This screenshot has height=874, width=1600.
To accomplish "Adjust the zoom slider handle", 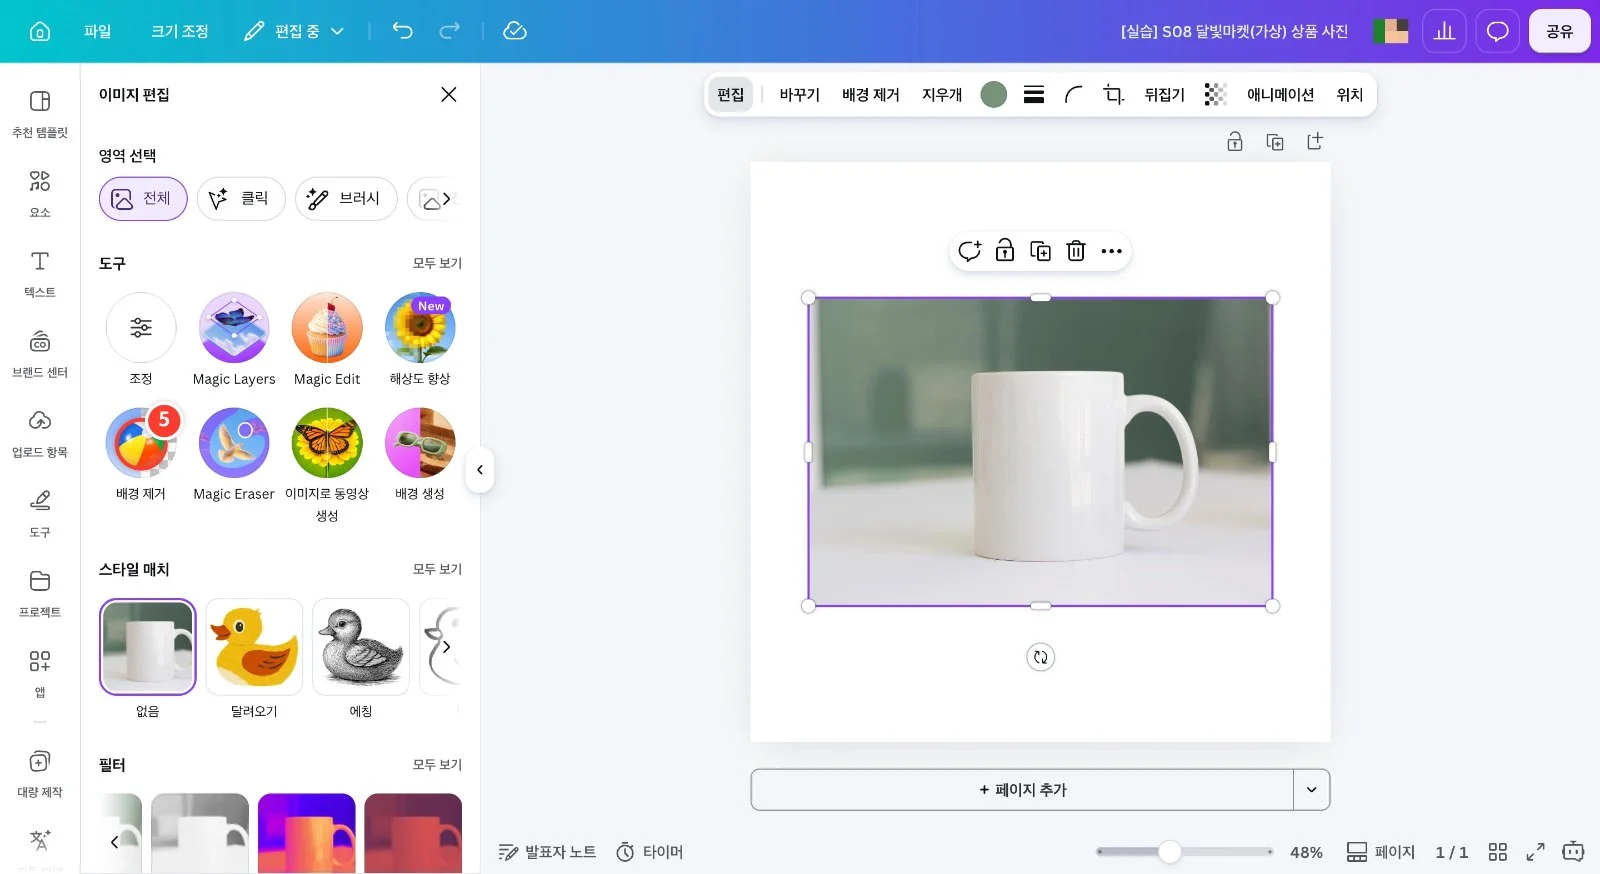I will coord(1170,852).
